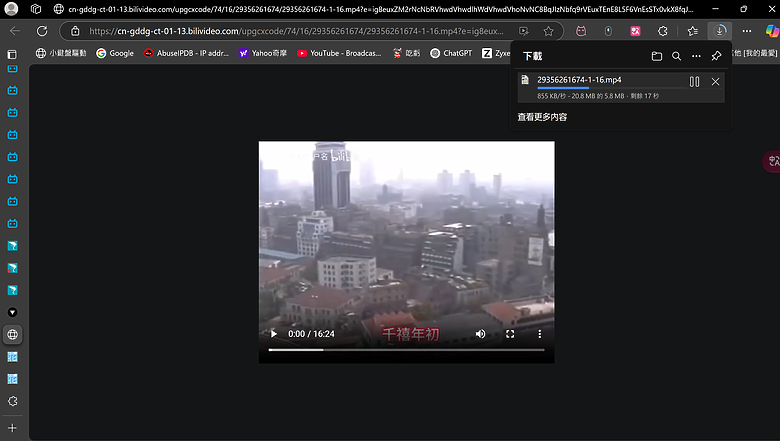Reload the current page
Screen dimensions: 780x441
coord(42,31)
